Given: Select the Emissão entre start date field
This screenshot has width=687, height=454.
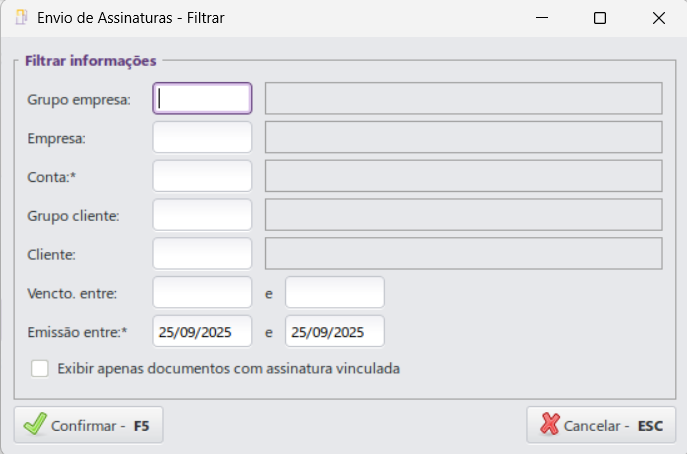Looking at the screenshot, I should [202, 331].
